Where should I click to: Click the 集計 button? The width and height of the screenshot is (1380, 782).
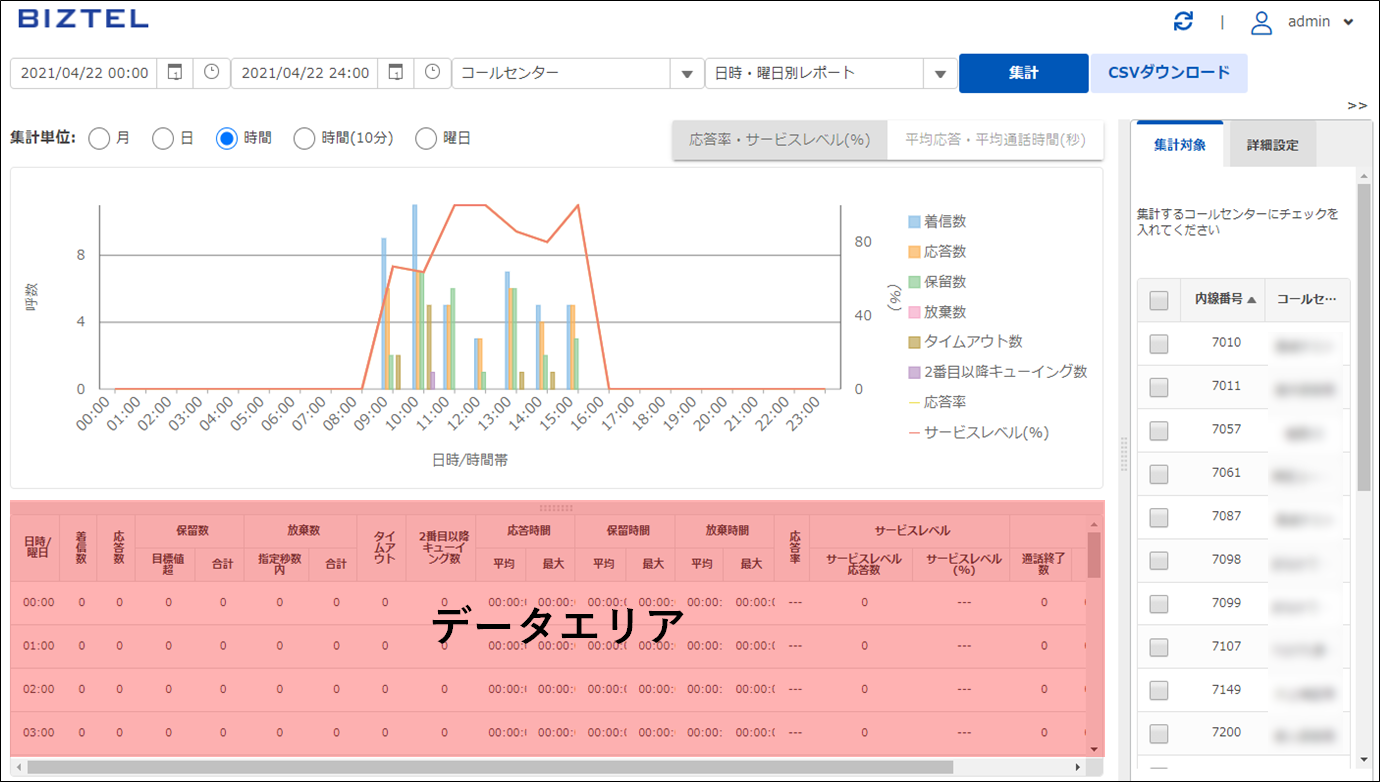1023,73
